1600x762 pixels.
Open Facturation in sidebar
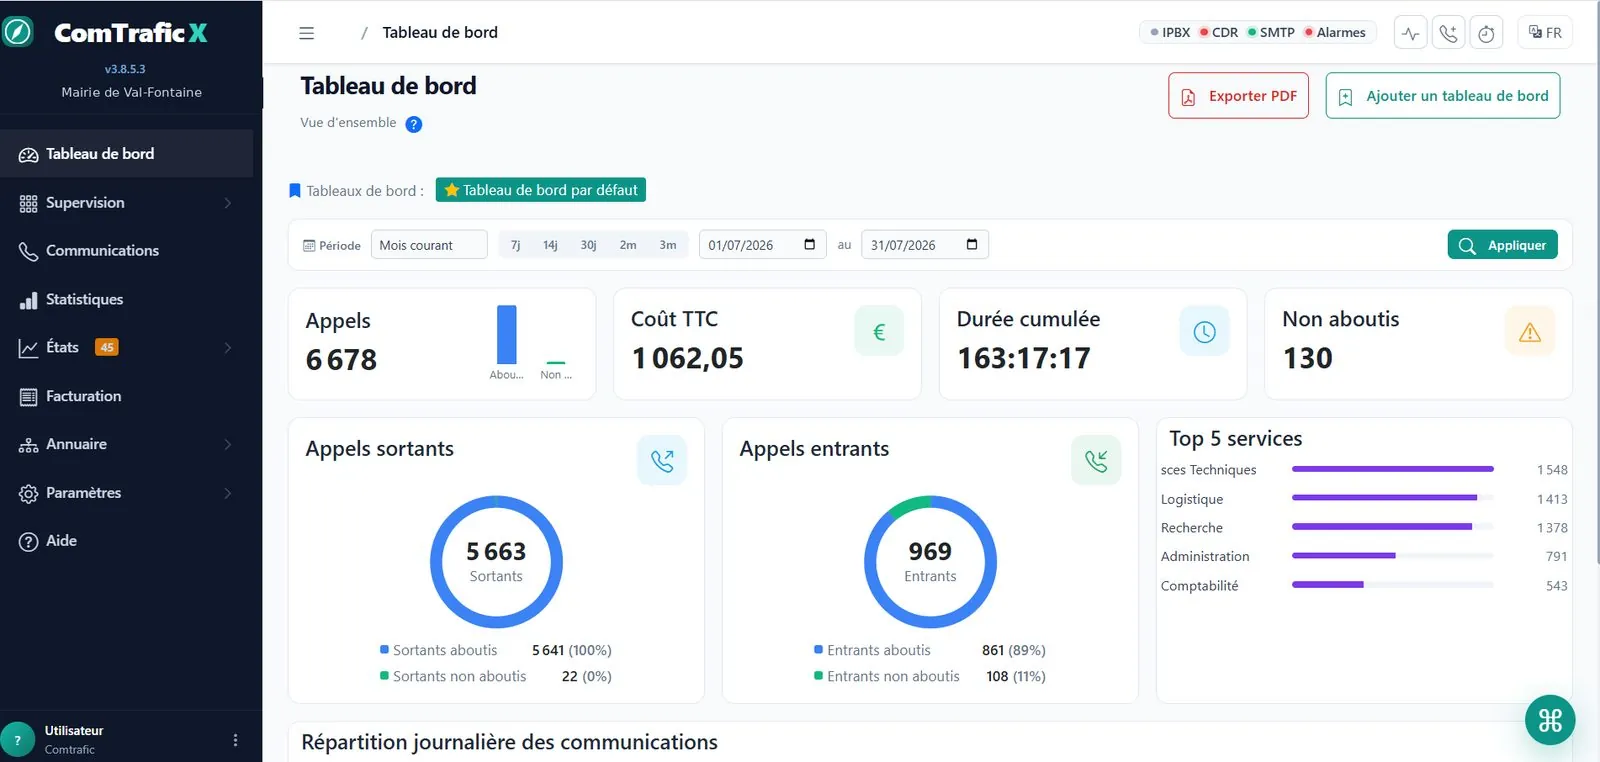(x=126, y=396)
